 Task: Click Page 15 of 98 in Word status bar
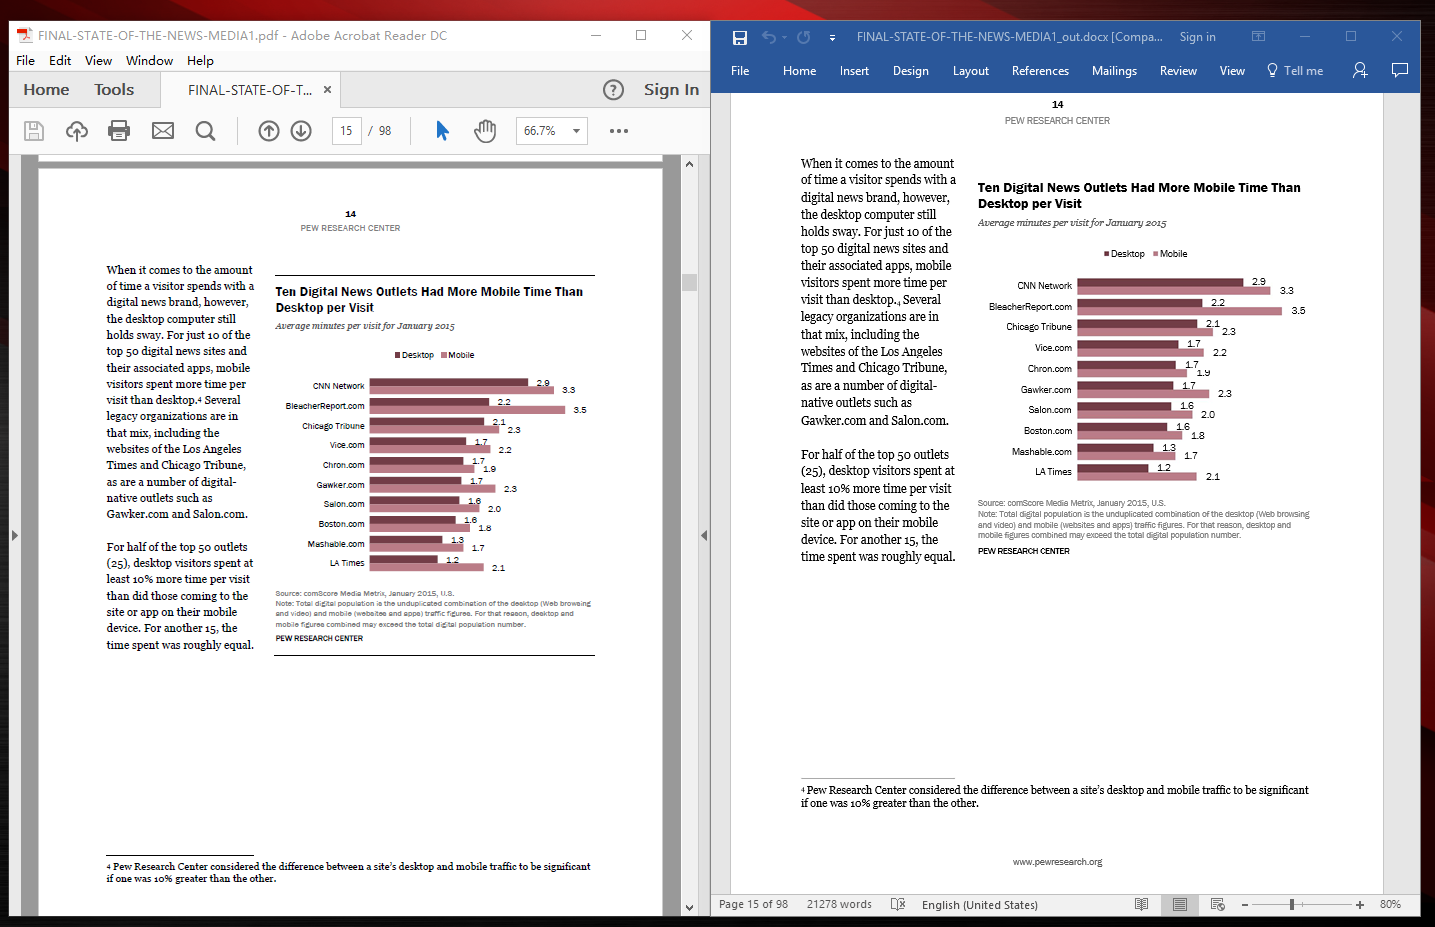tap(753, 904)
